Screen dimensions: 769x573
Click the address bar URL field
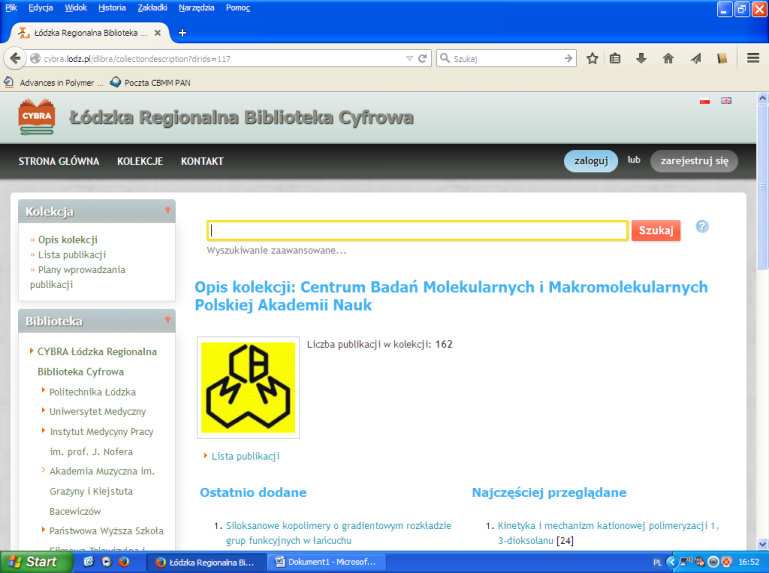pyautogui.click(x=223, y=58)
